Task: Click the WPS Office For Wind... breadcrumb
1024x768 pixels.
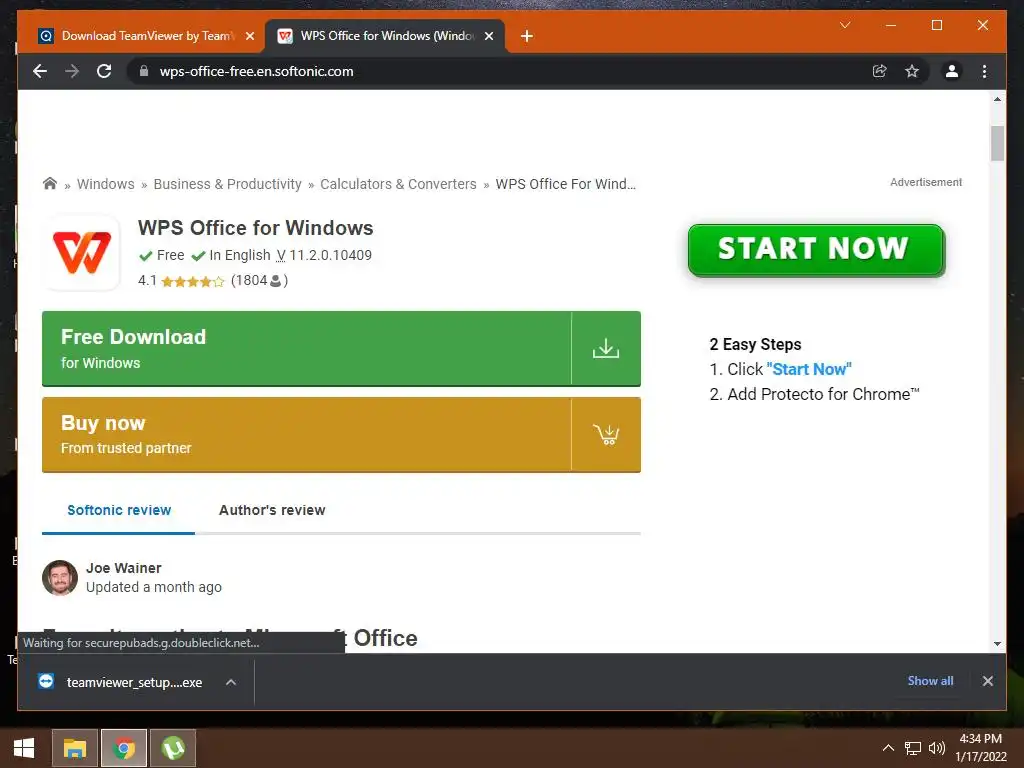Action: [566, 184]
